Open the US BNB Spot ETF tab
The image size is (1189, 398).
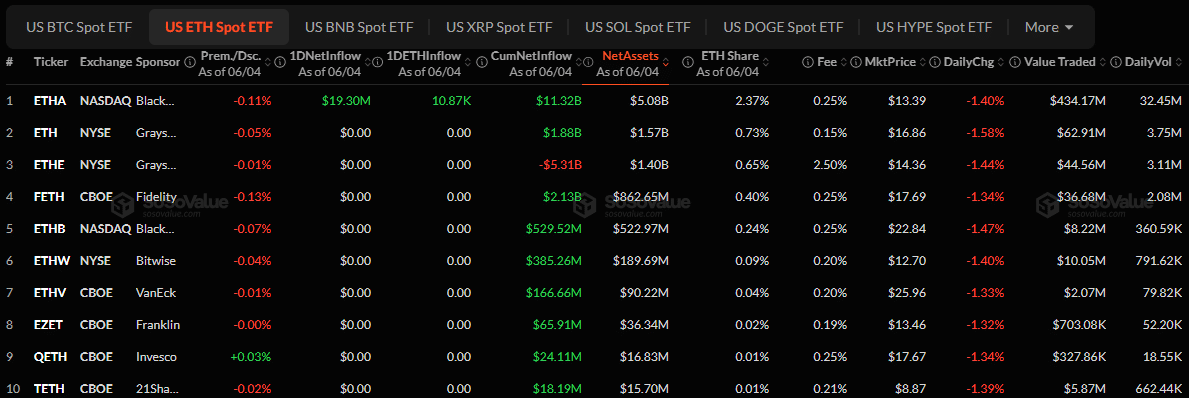(x=359, y=27)
